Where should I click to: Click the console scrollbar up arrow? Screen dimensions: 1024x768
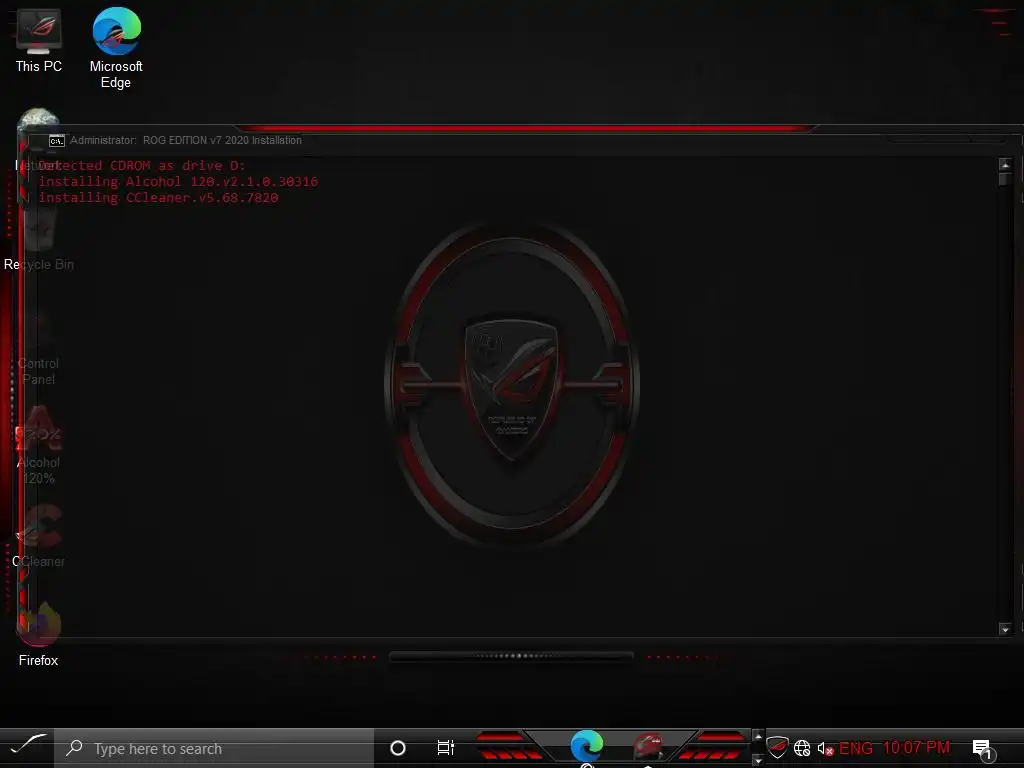(x=1005, y=165)
